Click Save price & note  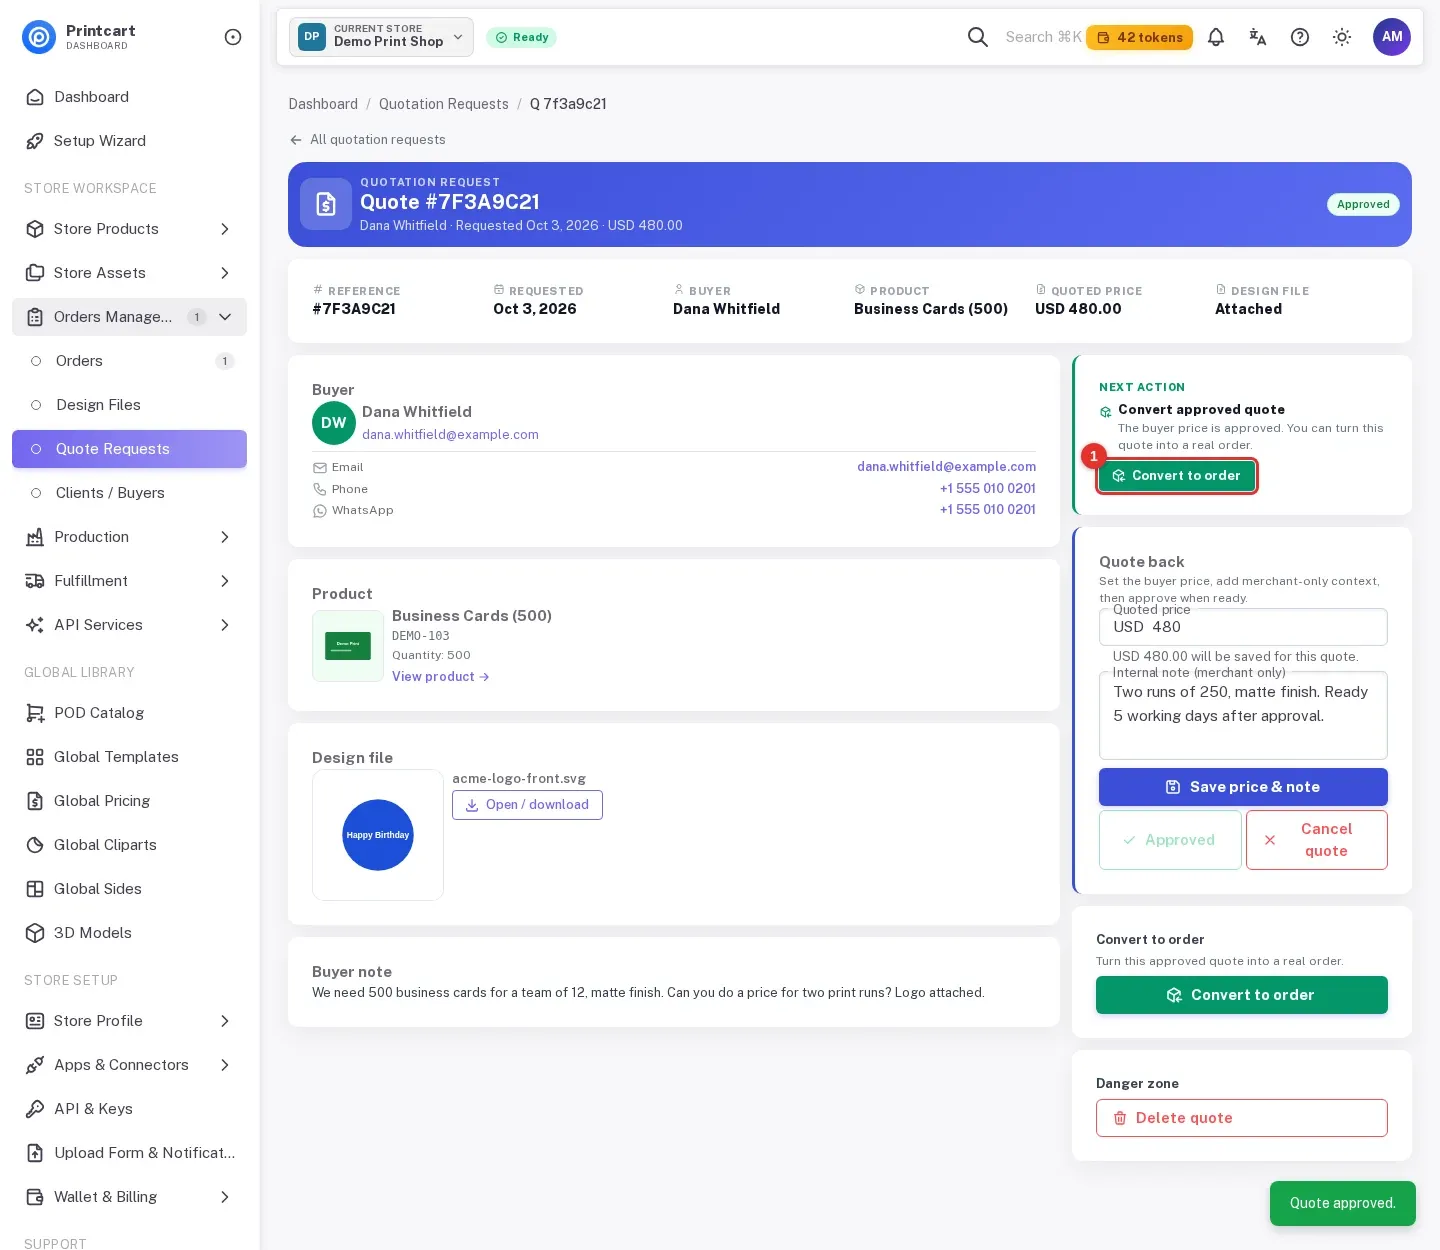click(1243, 787)
